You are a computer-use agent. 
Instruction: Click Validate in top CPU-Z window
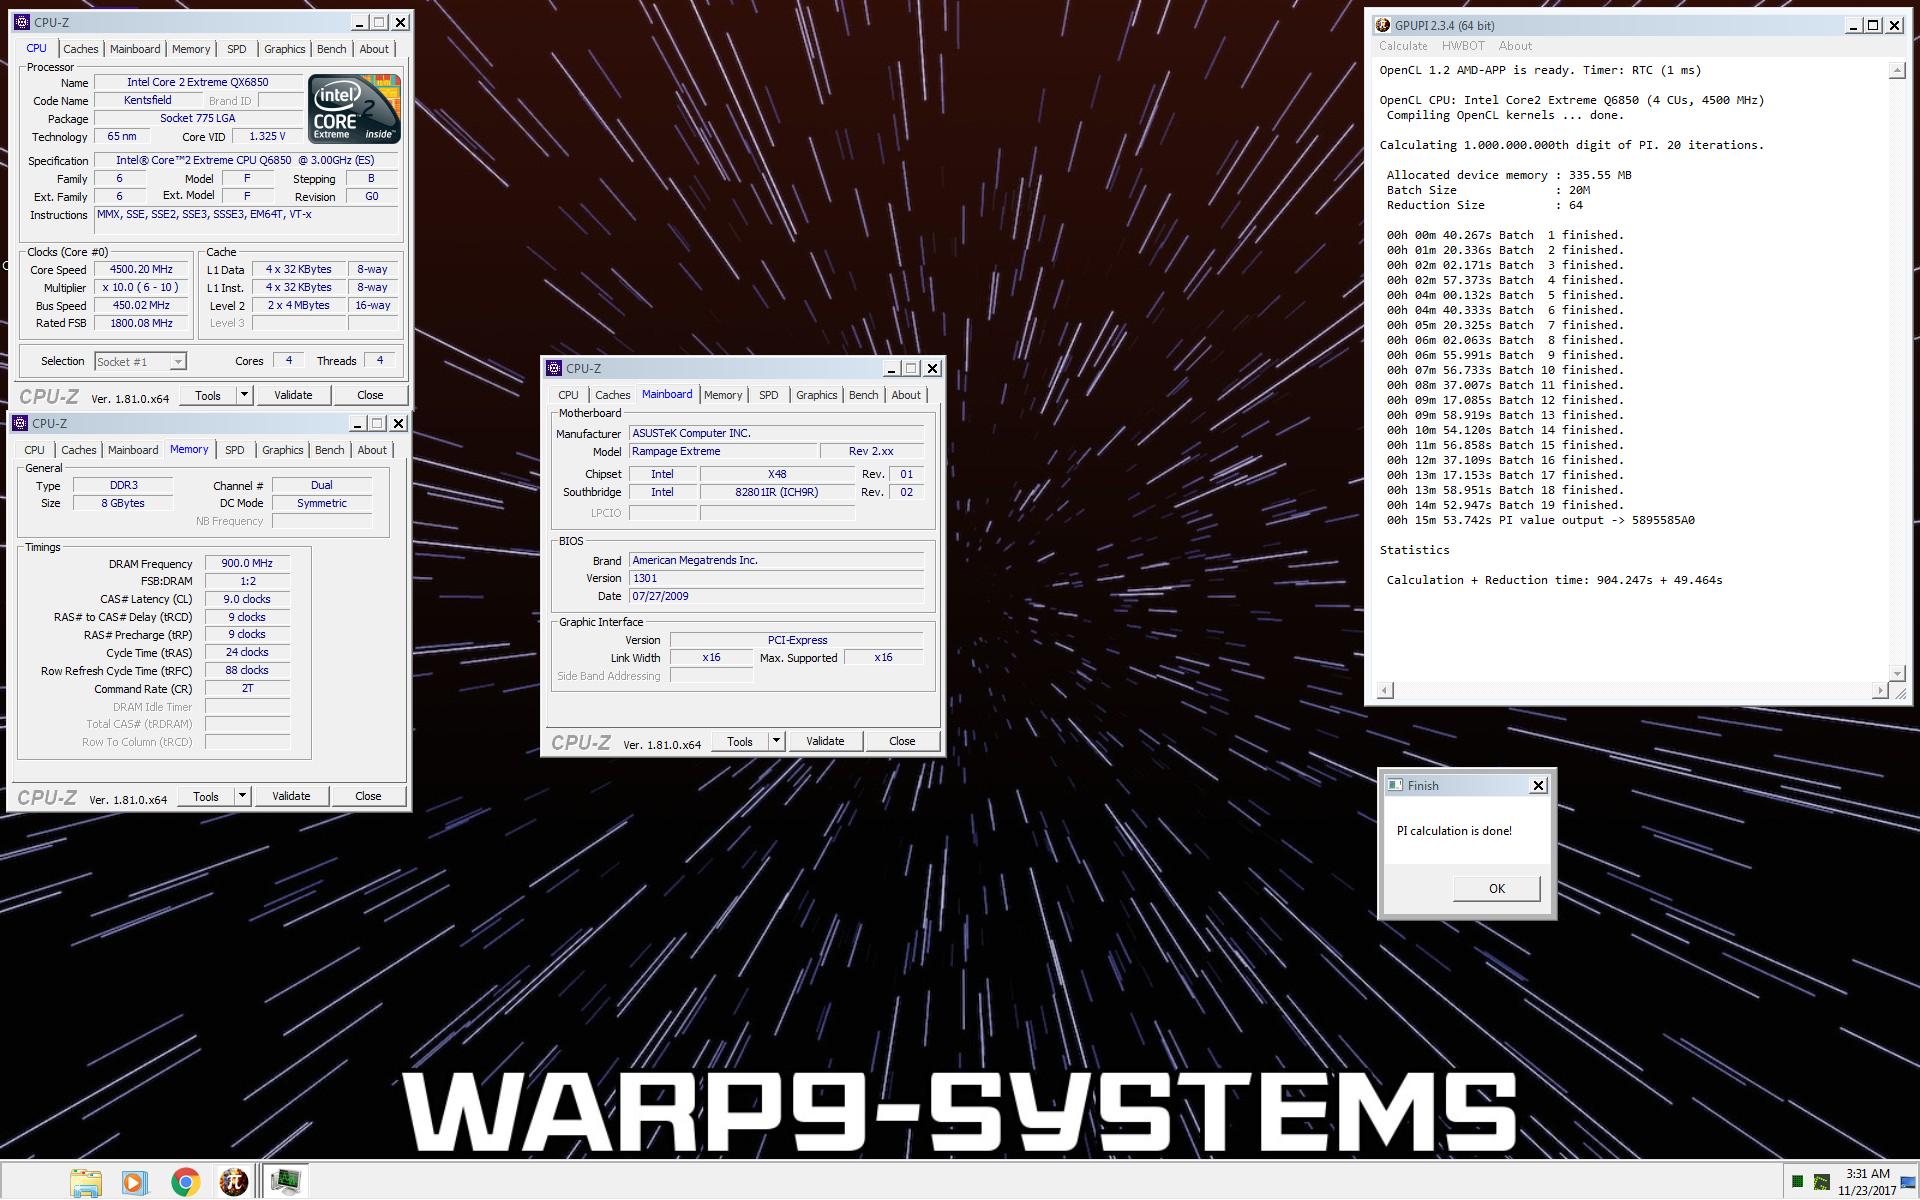coord(293,395)
